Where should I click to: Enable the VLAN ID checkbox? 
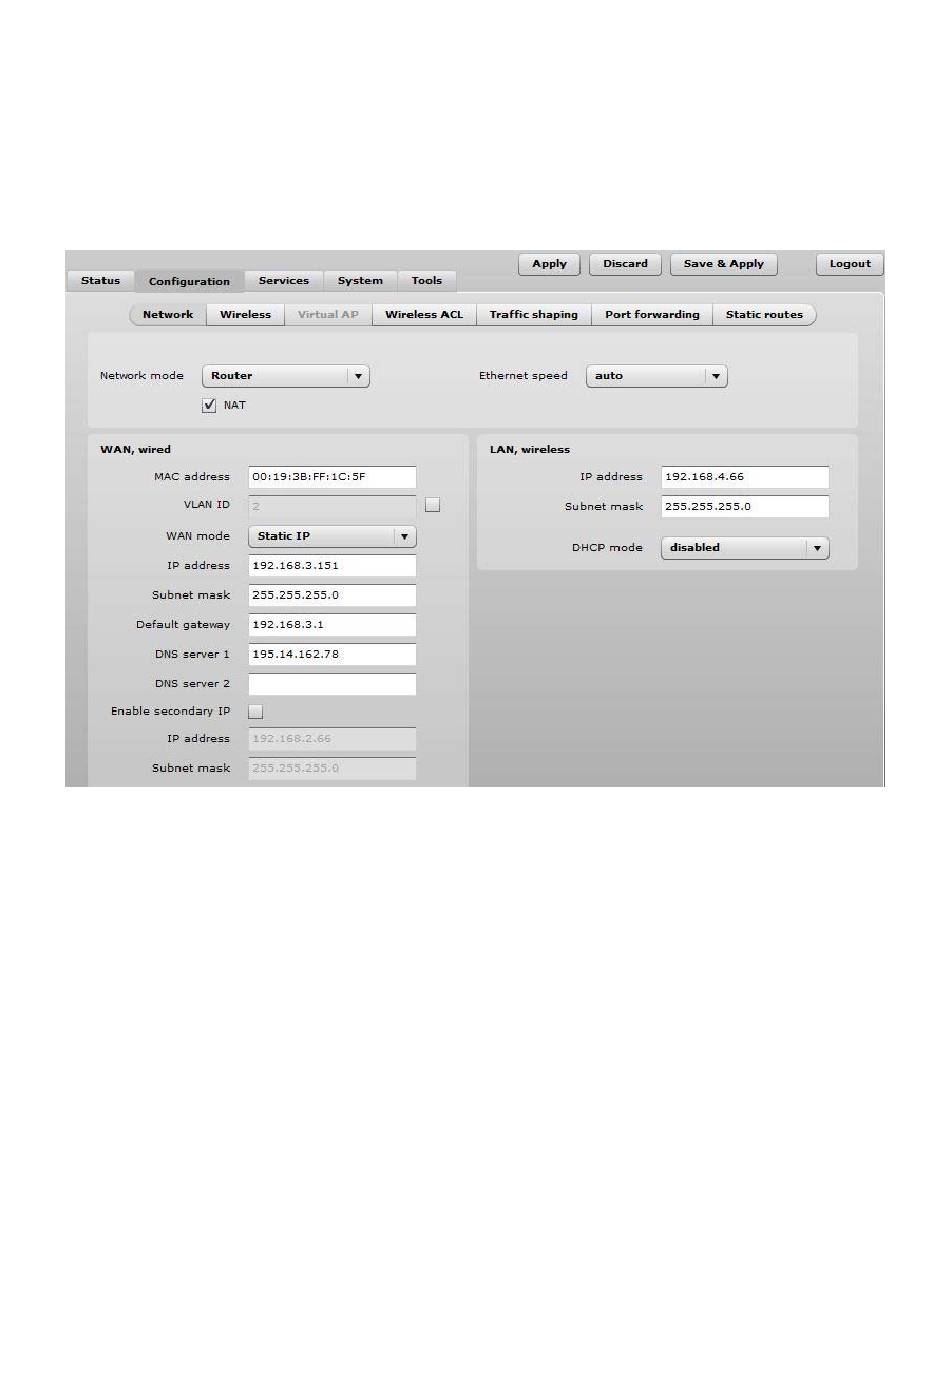(x=432, y=505)
